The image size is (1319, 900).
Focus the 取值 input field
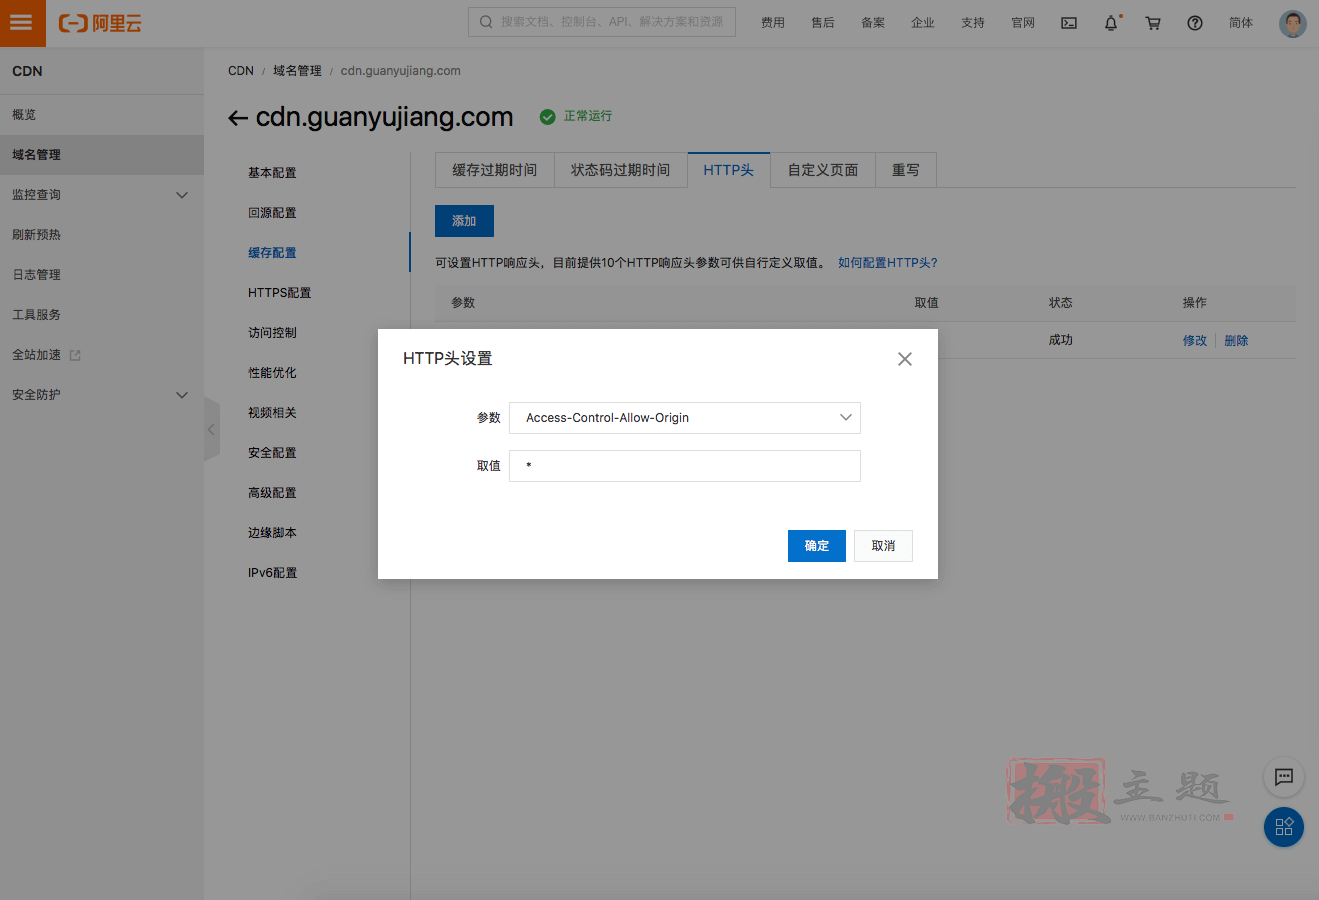tap(685, 466)
